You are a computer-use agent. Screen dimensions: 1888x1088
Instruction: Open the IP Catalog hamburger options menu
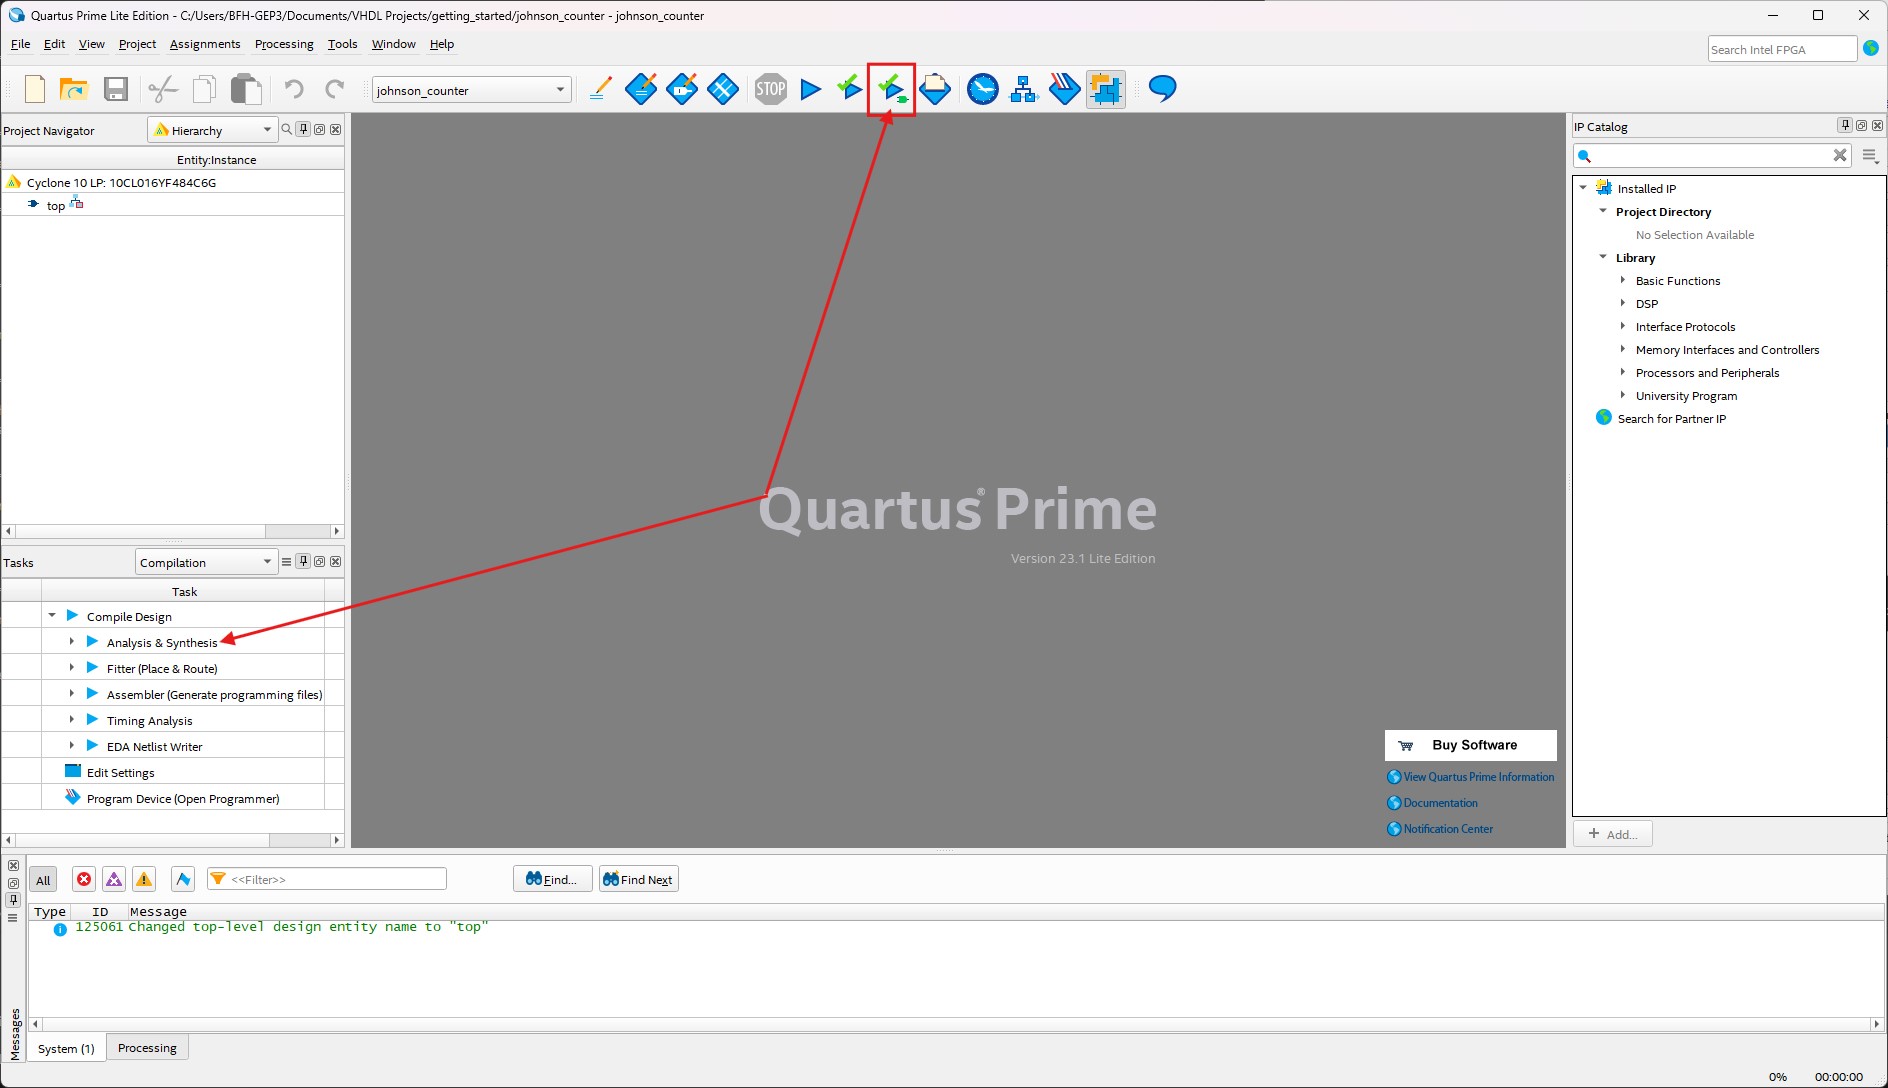(x=1870, y=156)
